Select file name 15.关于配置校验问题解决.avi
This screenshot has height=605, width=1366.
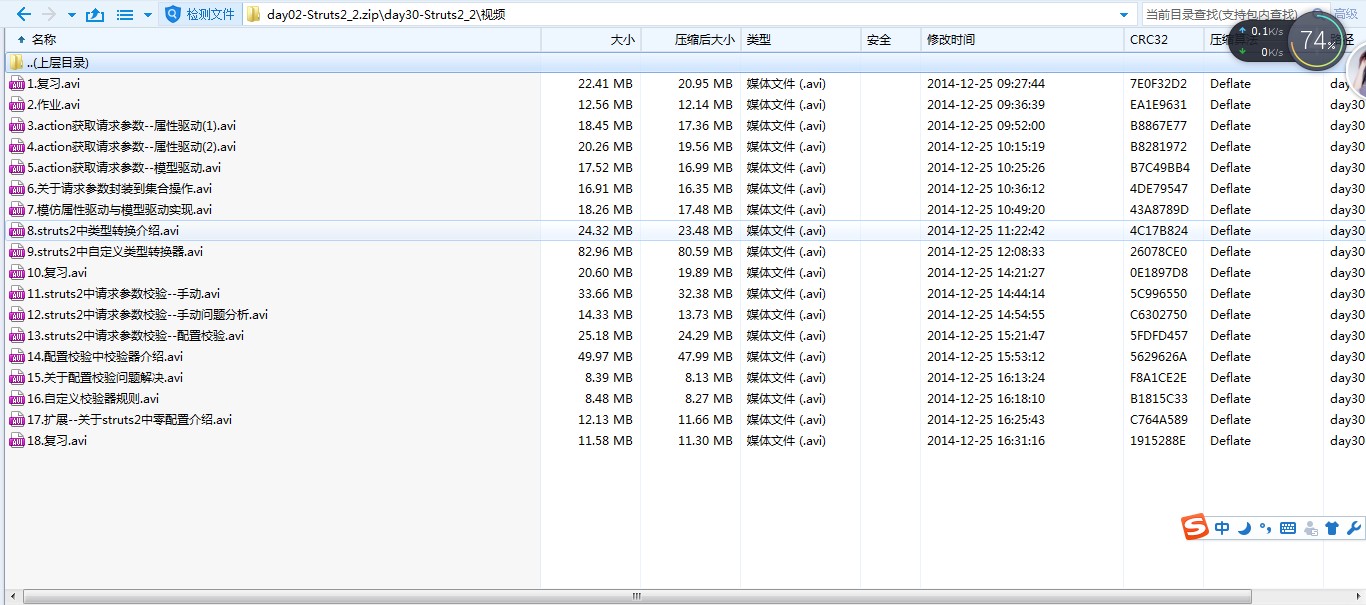coord(105,377)
